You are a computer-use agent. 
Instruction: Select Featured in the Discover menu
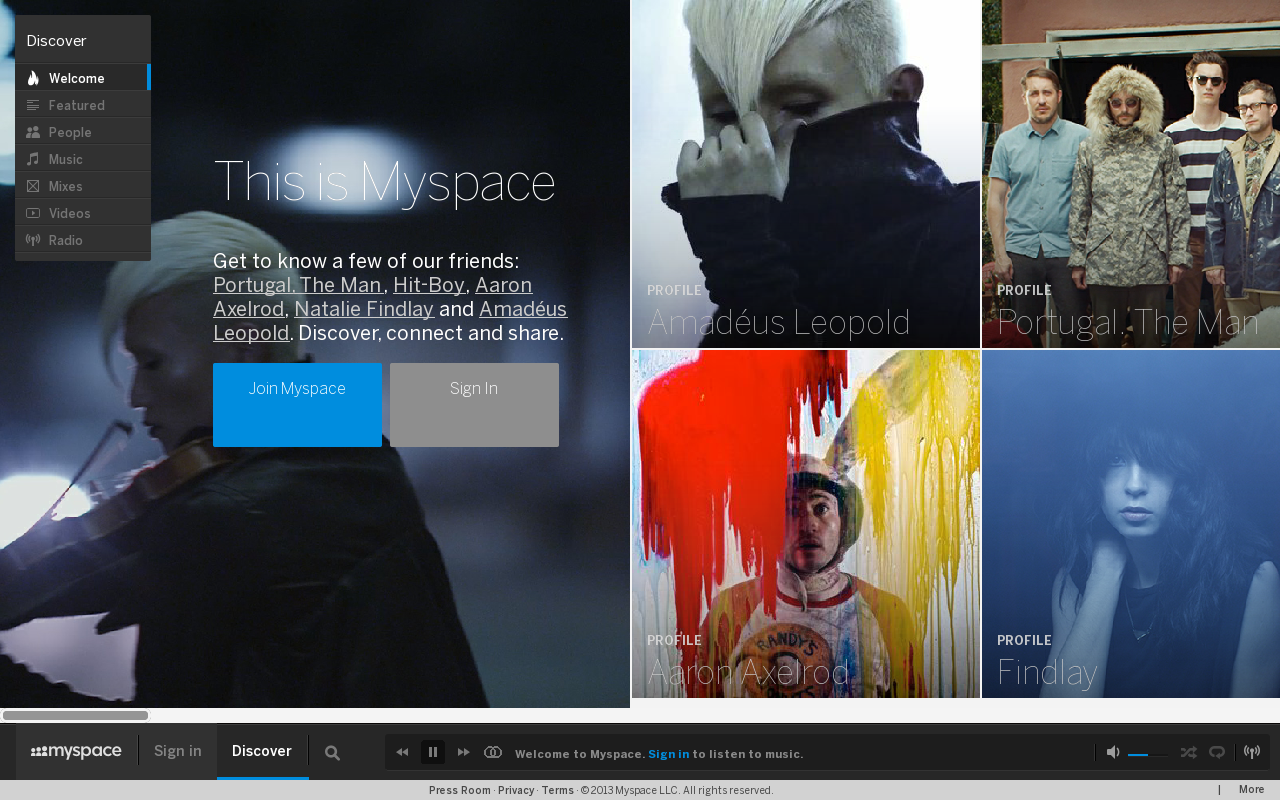(x=83, y=105)
